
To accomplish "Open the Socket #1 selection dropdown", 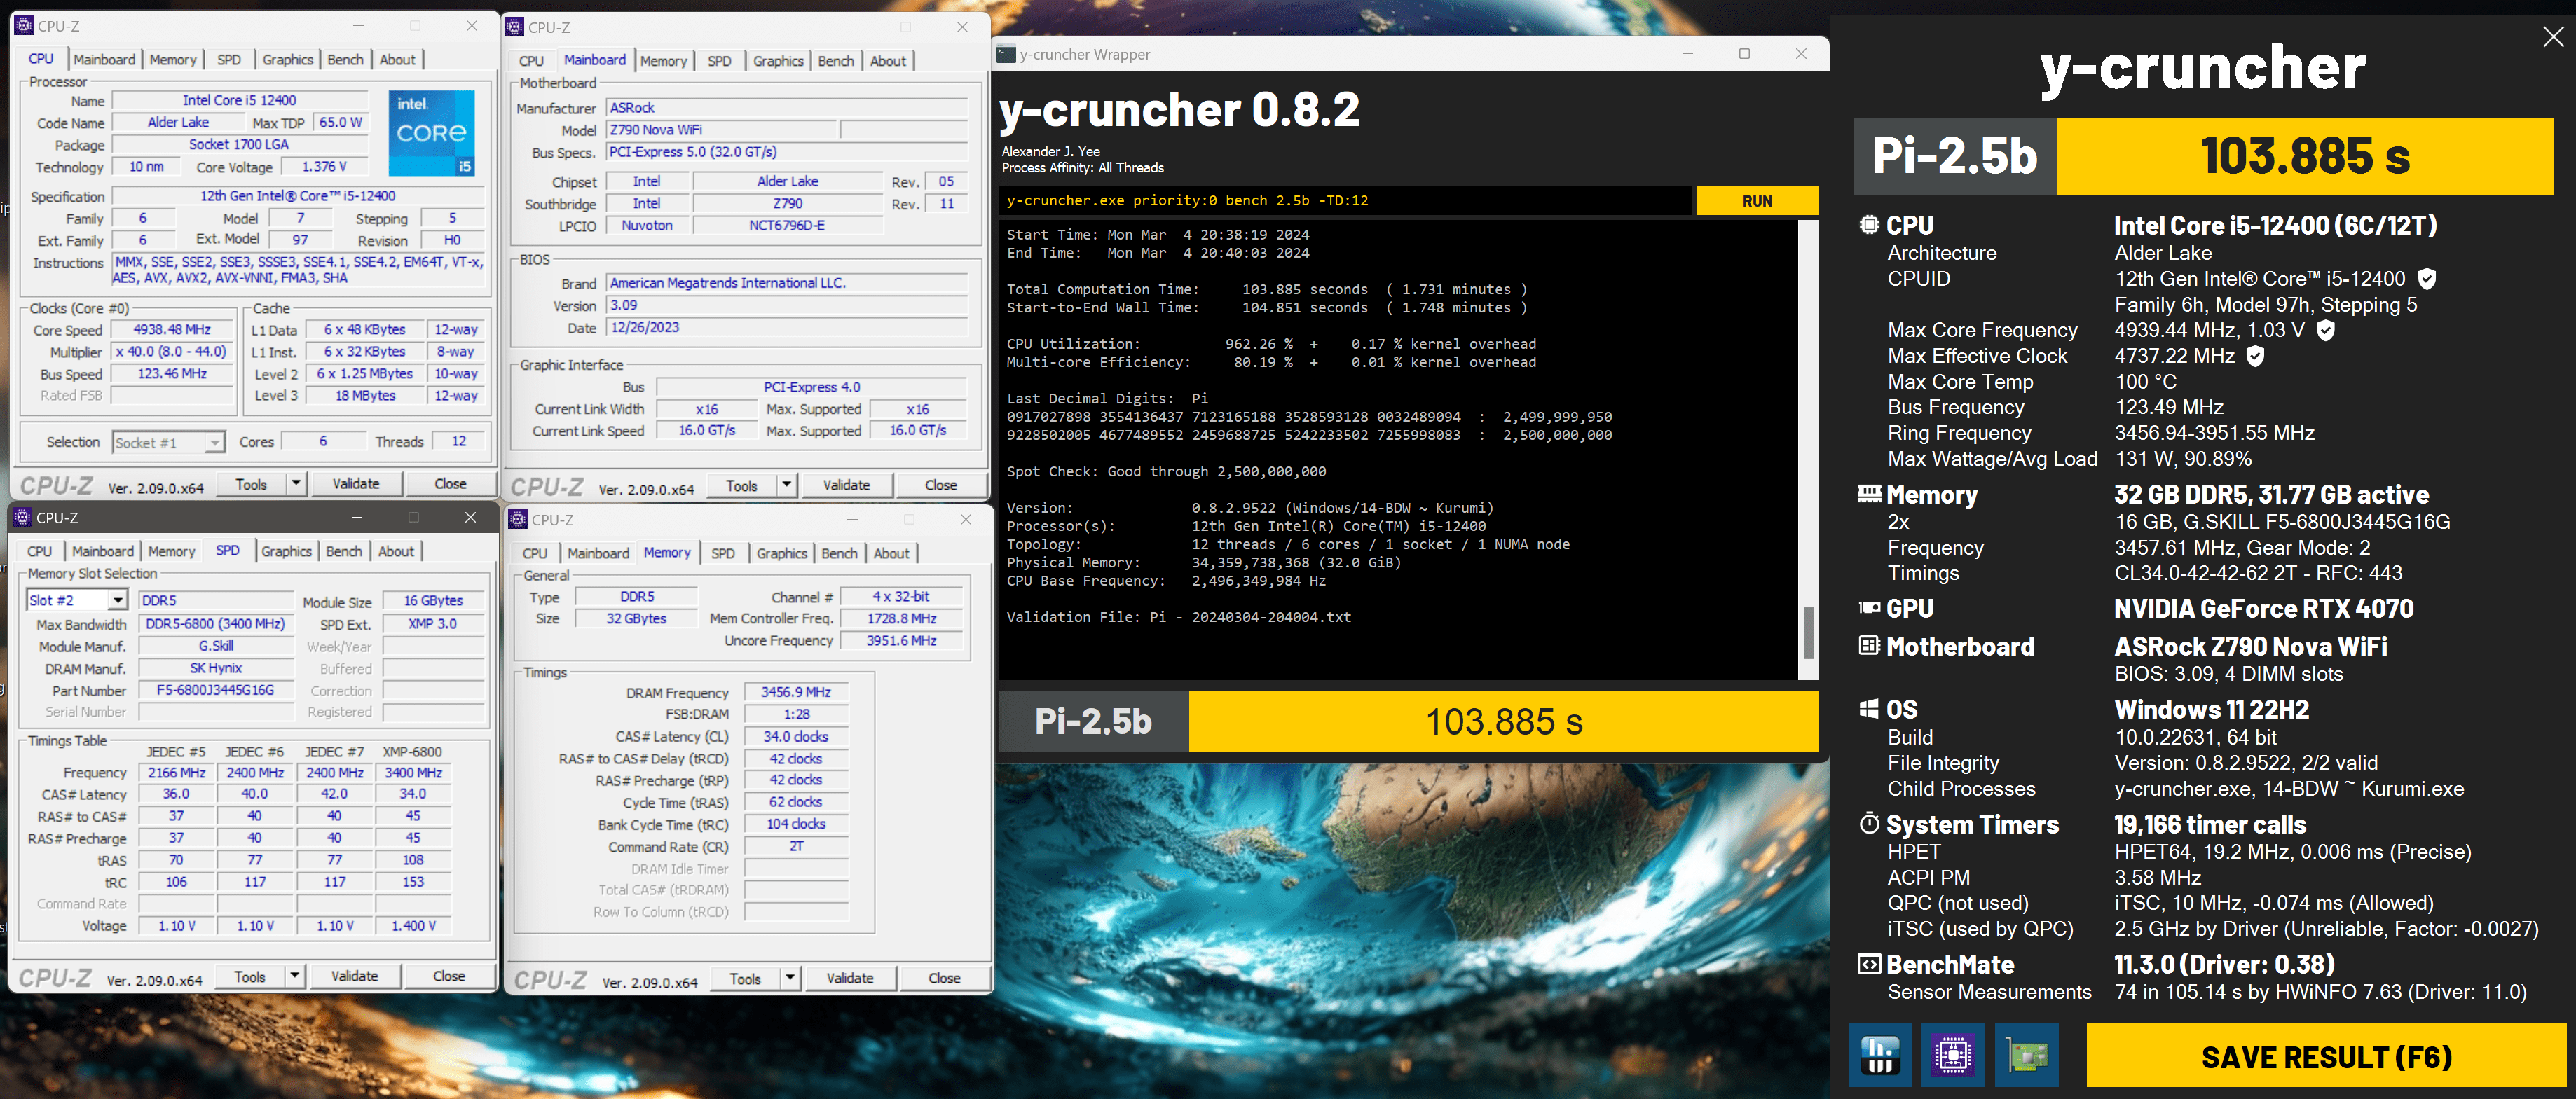I will coord(215,442).
